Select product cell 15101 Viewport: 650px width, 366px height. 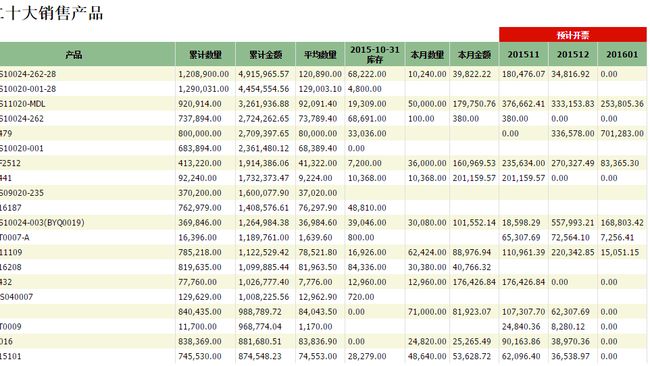[x=11, y=356]
